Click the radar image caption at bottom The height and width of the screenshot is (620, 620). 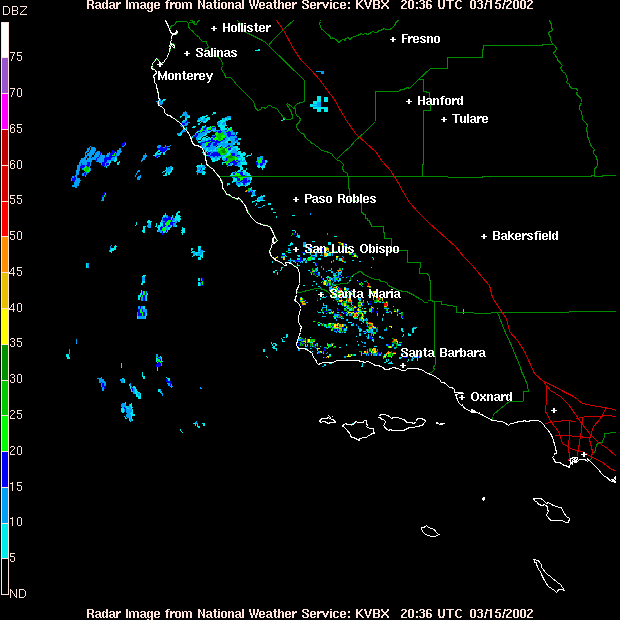coord(310,613)
